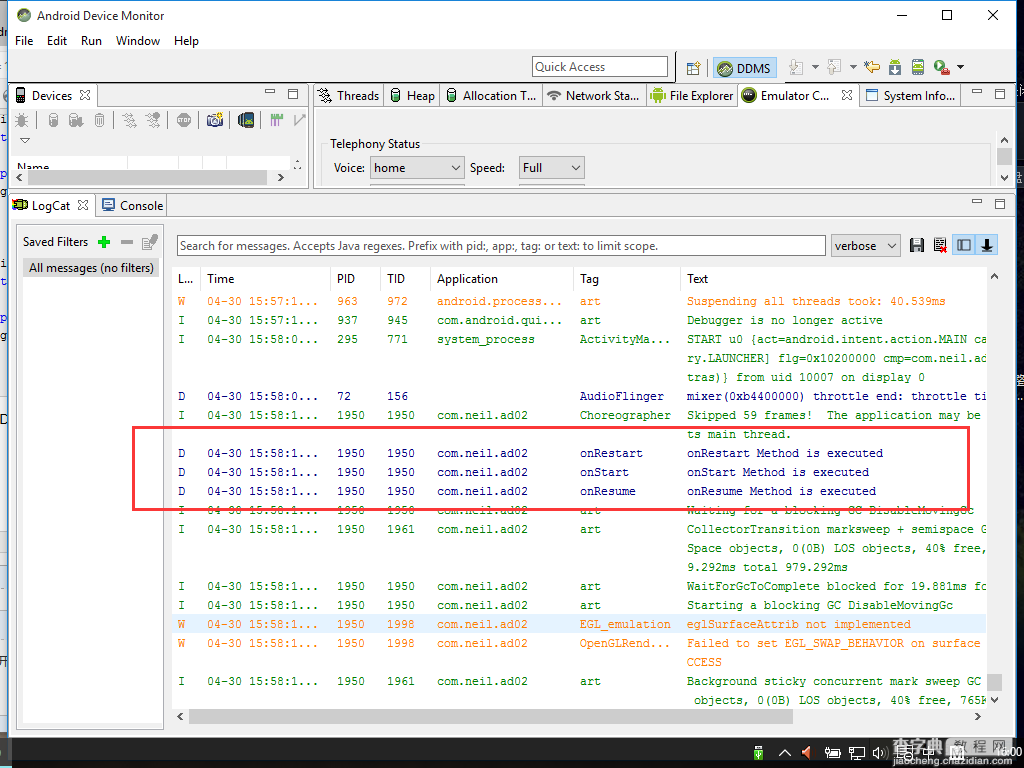Open the Speed dropdown showing Full
The height and width of the screenshot is (768, 1024).
point(551,168)
